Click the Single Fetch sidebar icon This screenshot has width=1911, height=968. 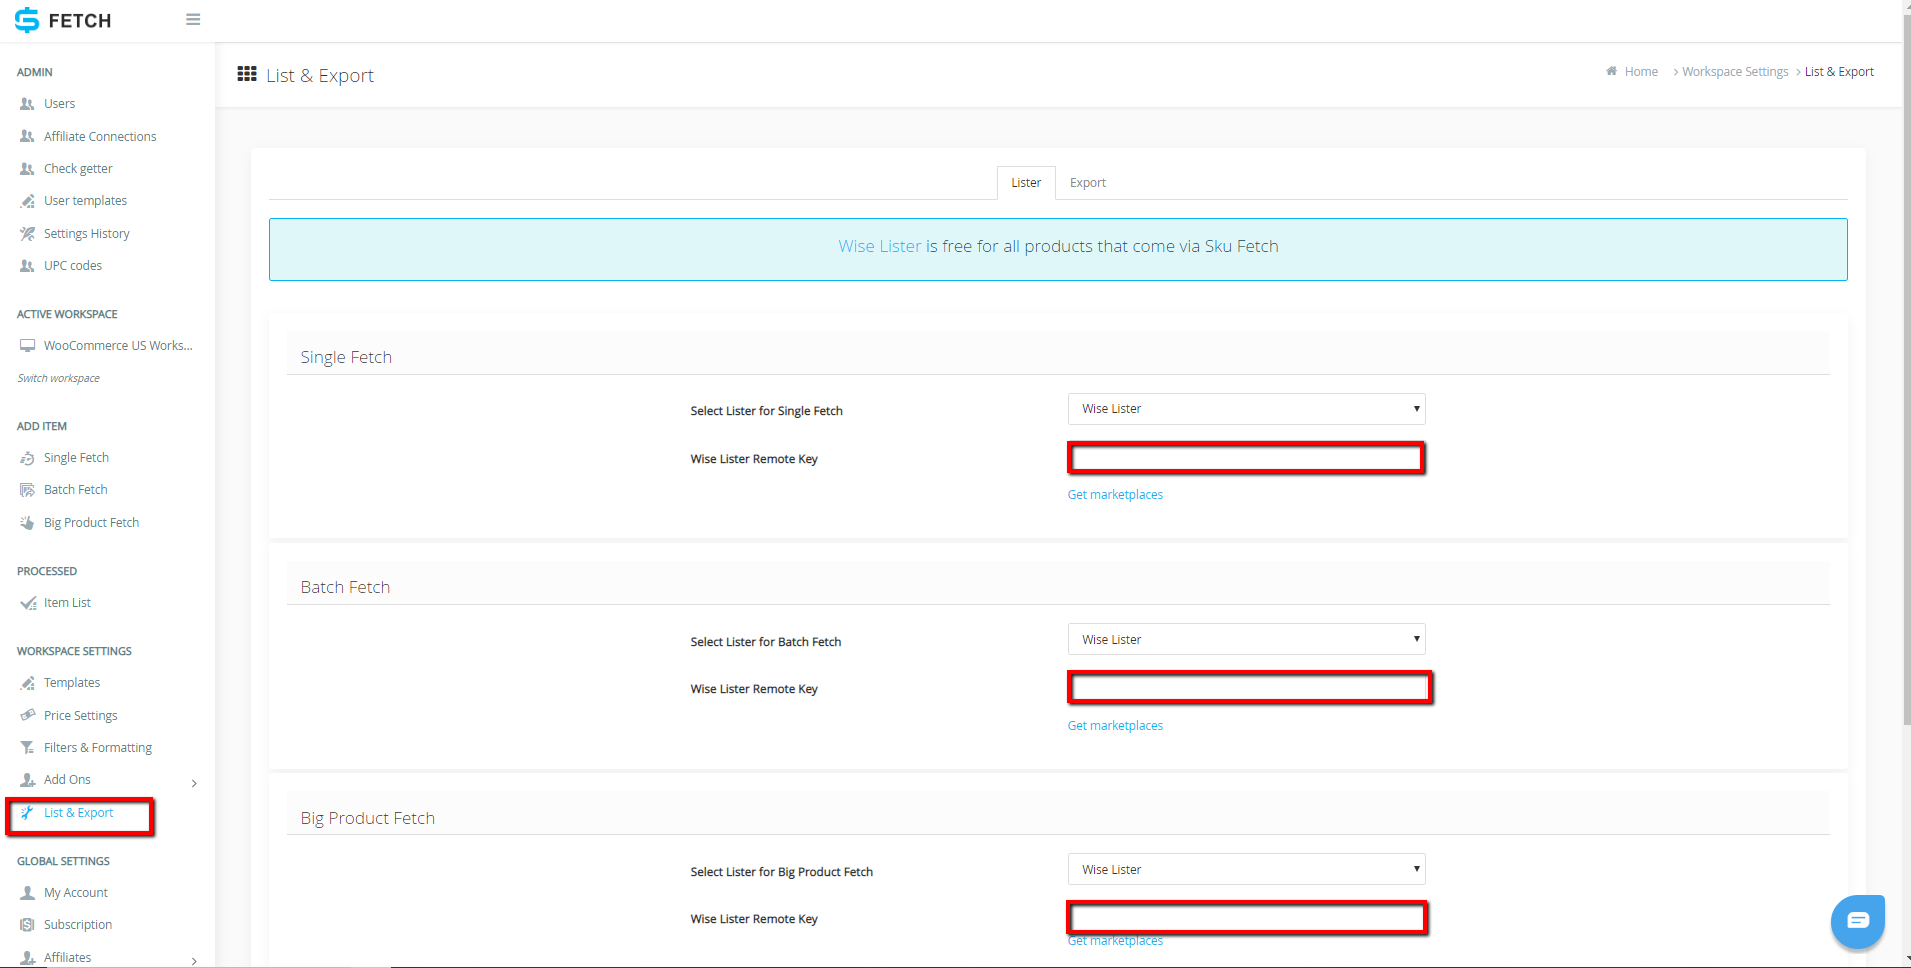27,458
